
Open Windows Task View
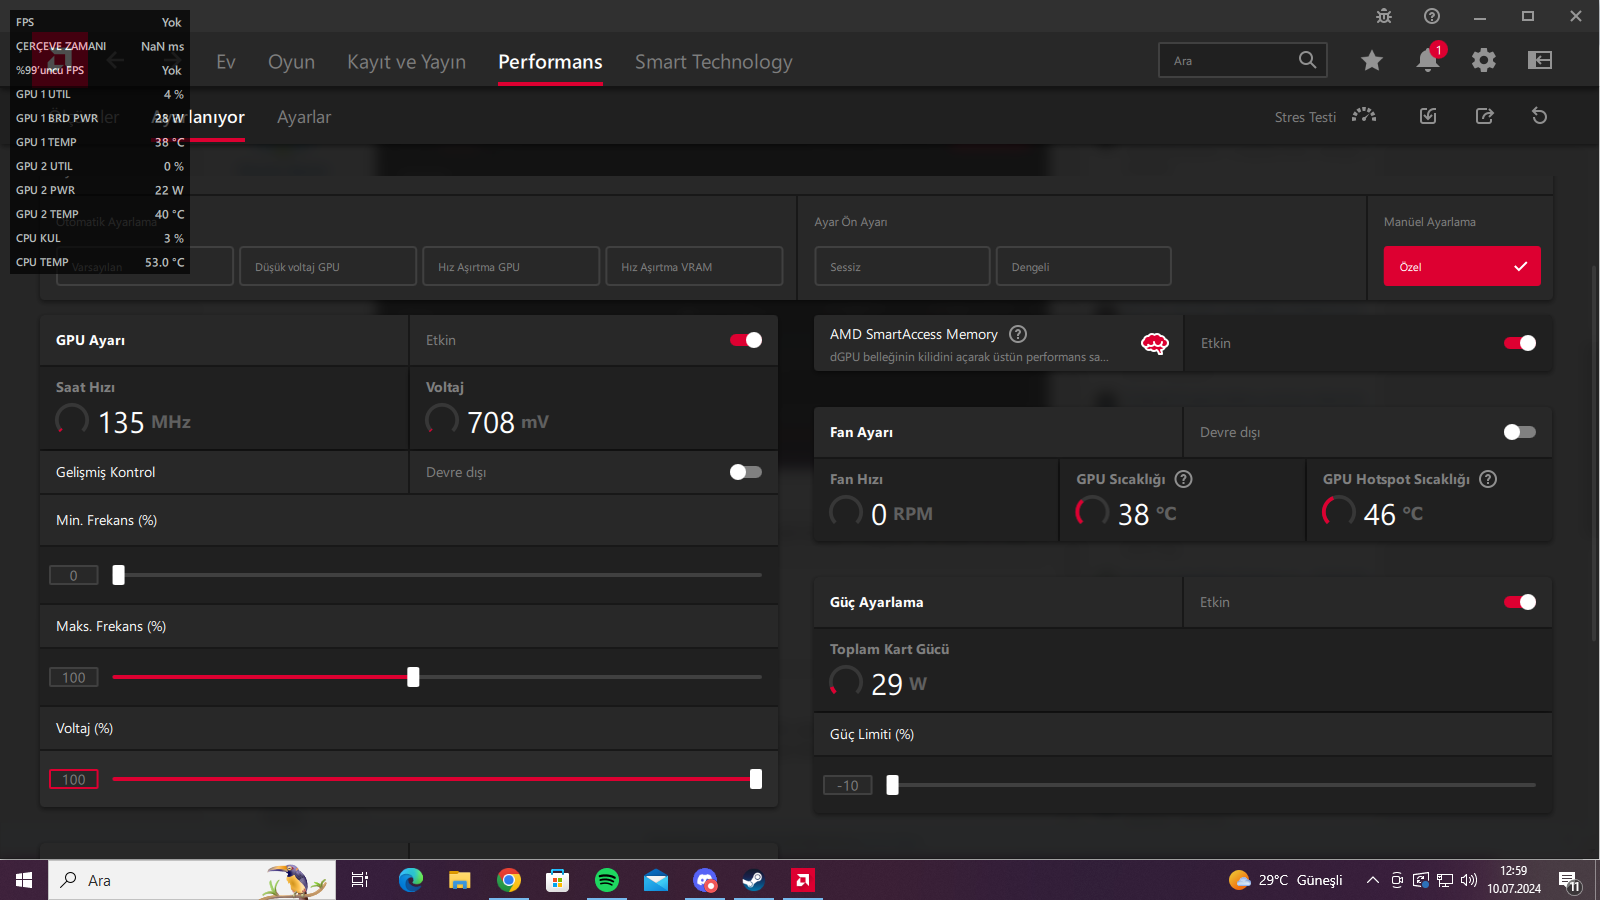360,880
